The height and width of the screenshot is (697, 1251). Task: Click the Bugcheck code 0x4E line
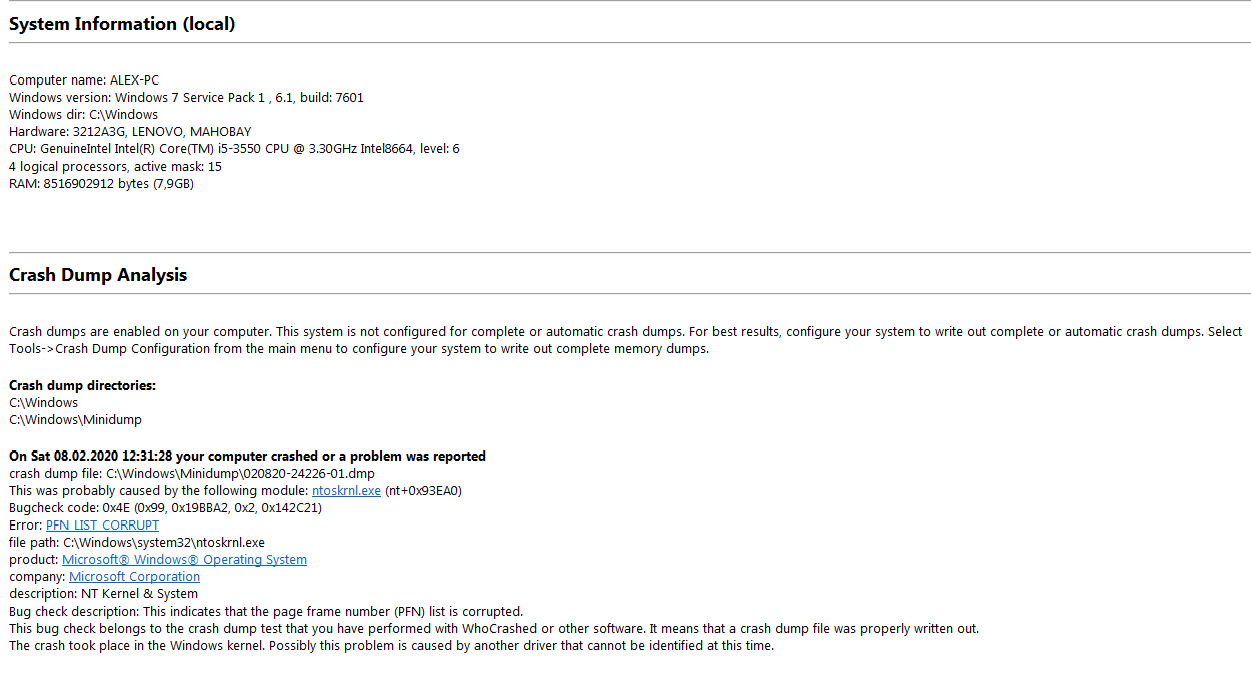click(x=165, y=508)
